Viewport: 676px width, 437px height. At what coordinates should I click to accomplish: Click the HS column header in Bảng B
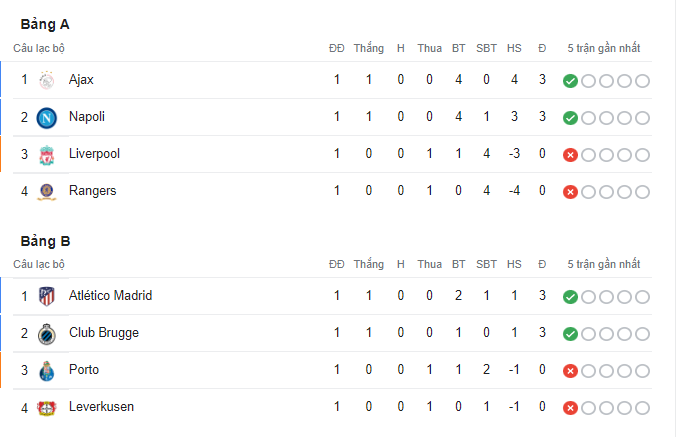click(x=514, y=264)
